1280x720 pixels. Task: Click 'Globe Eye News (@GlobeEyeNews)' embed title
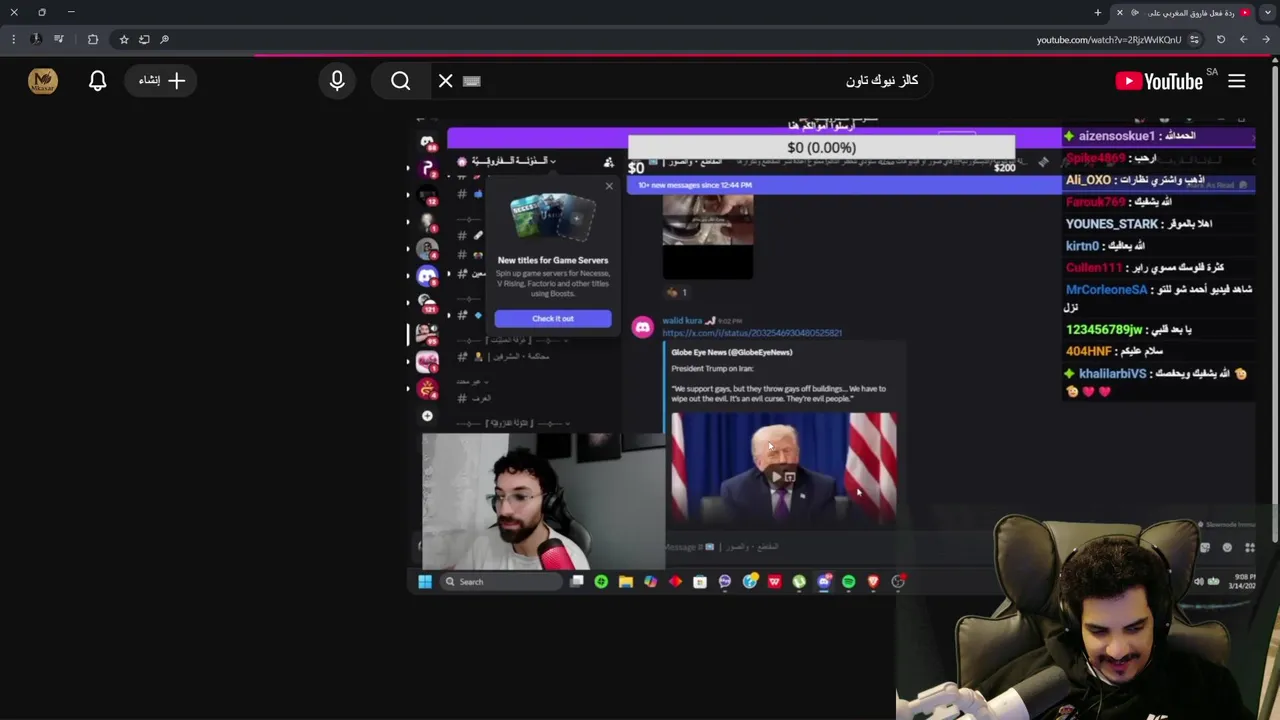[732, 352]
